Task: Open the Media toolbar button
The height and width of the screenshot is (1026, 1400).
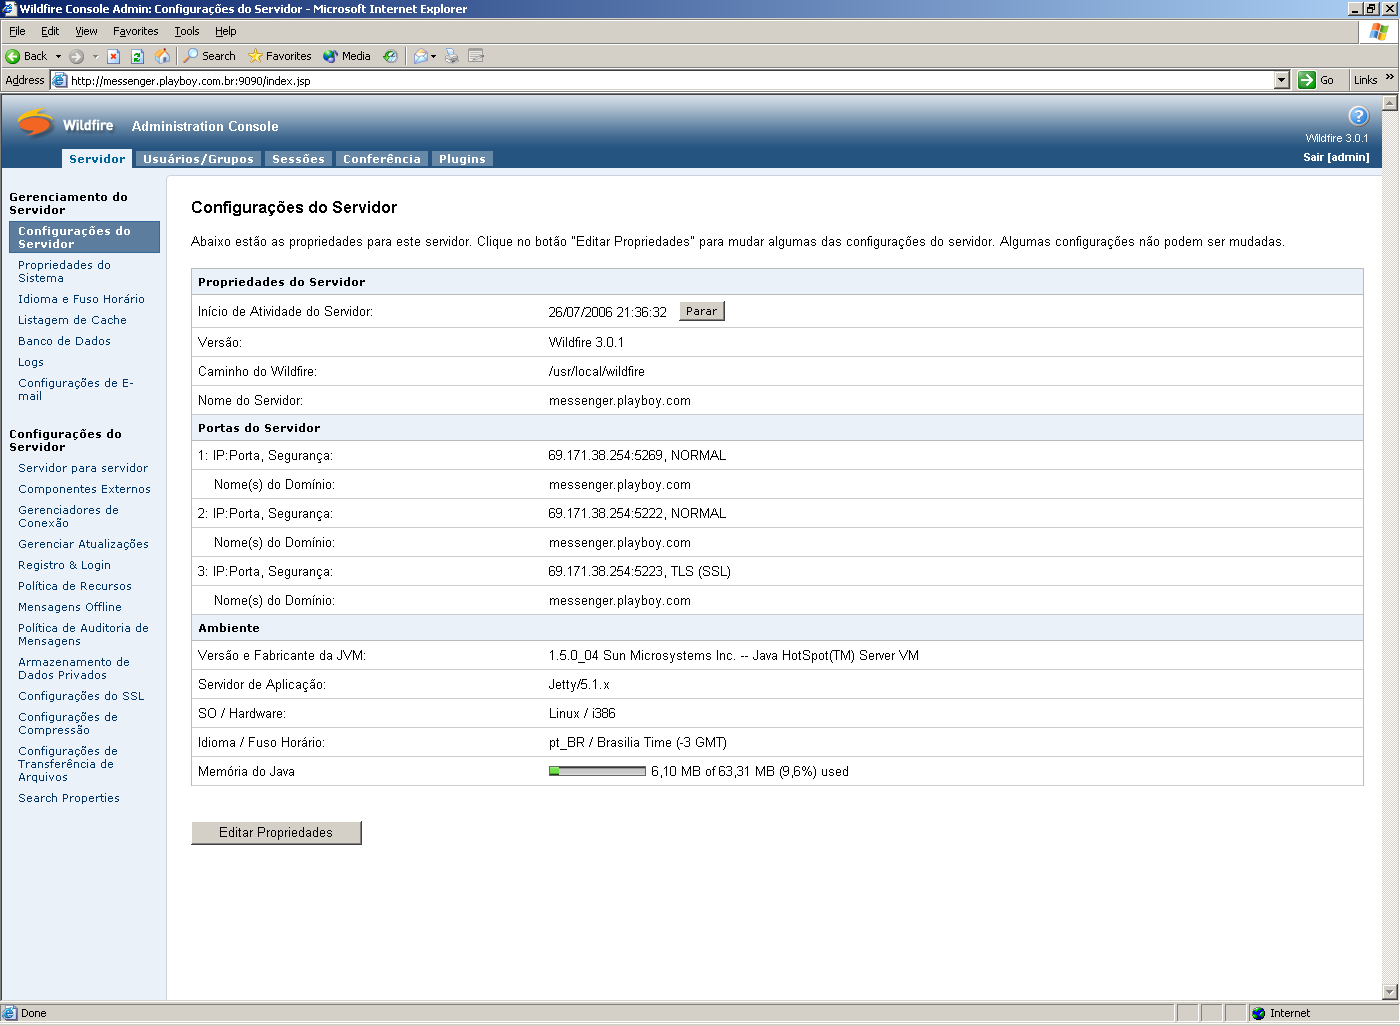Action: pos(346,56)
